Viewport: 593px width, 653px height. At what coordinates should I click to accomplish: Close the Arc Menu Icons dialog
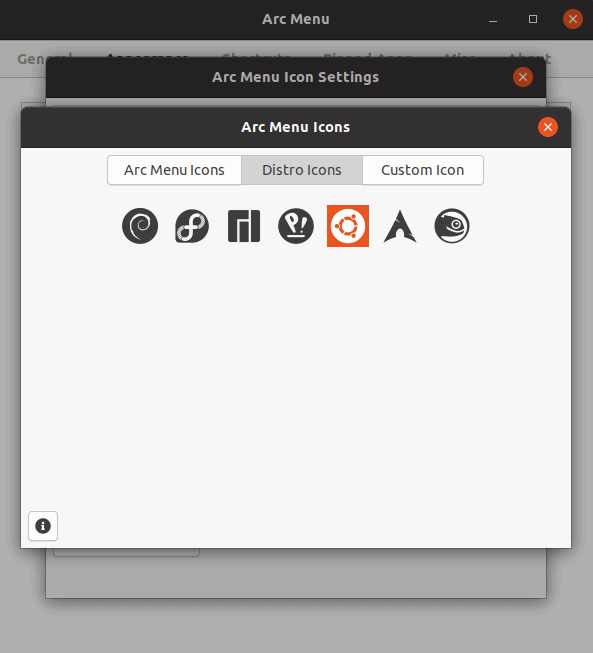[548, 127]
